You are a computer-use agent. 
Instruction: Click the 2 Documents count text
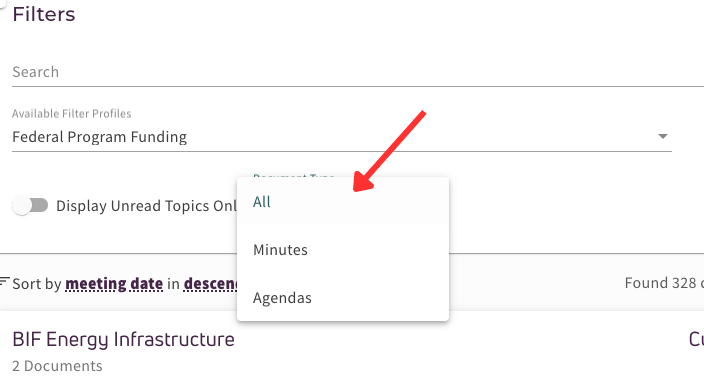point(57,366)
